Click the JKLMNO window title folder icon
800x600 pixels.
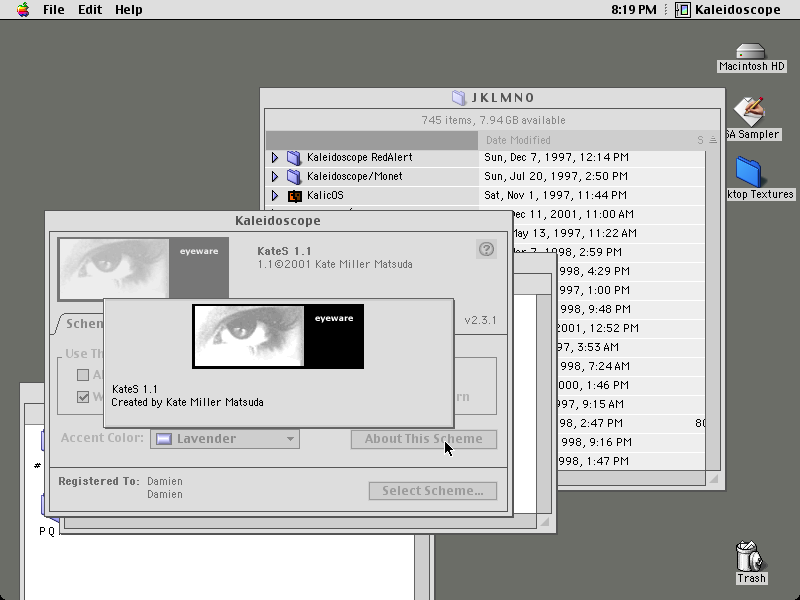coord(459,98)
